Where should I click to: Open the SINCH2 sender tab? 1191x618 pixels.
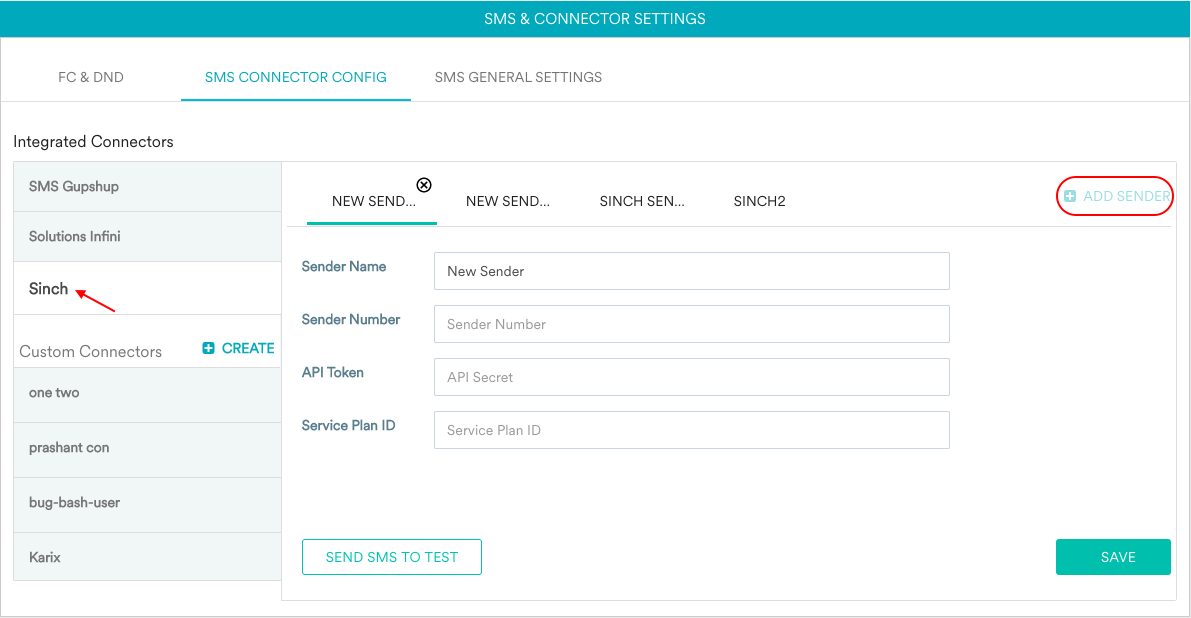760,201
